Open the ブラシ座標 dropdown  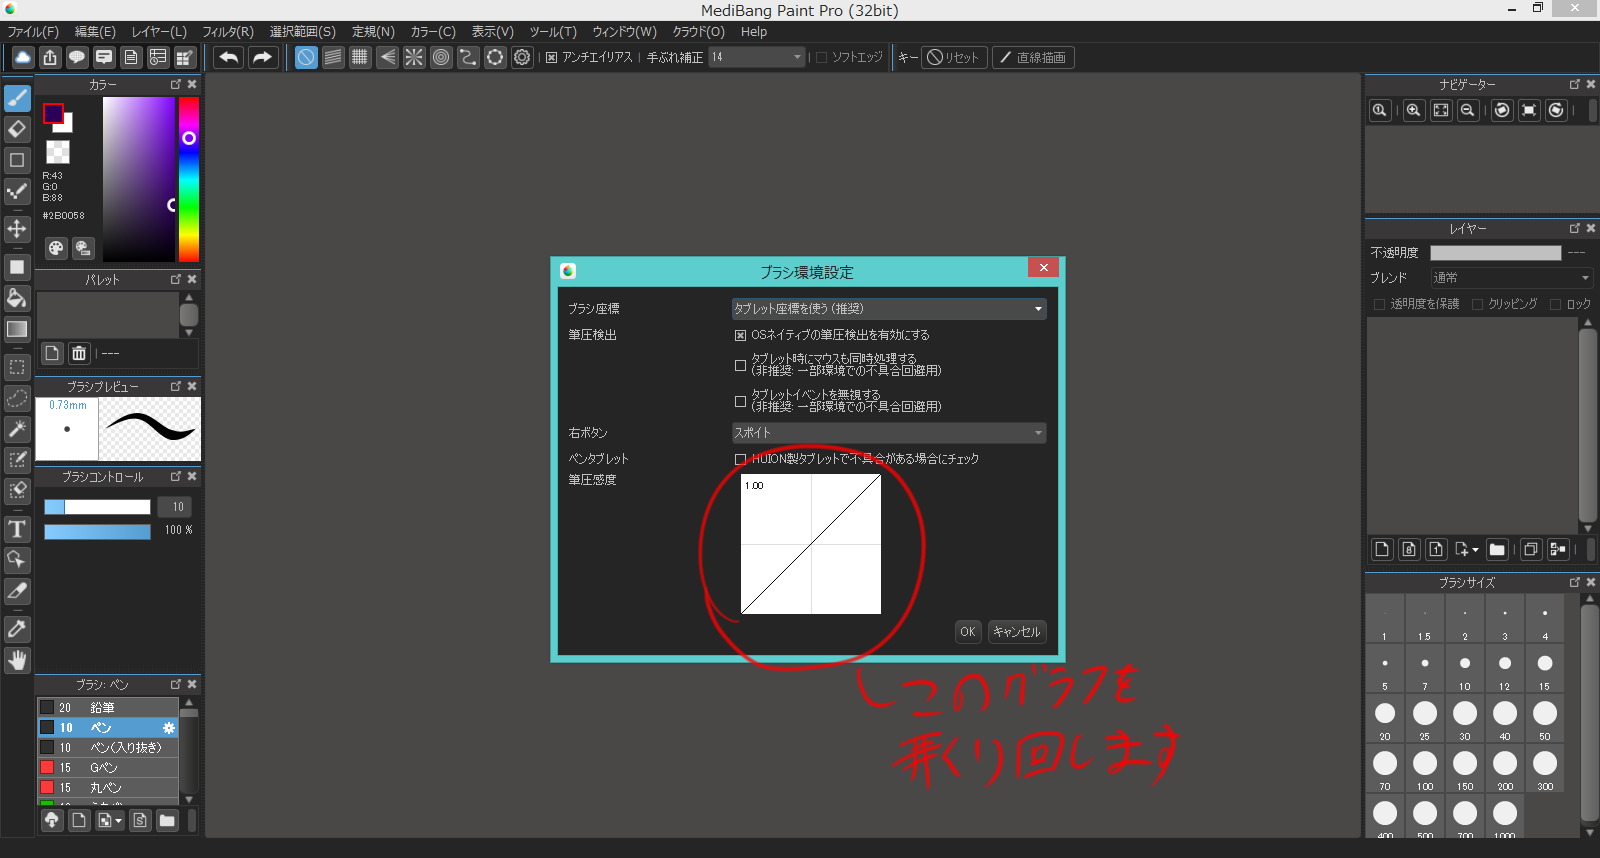tap(888, 309)
